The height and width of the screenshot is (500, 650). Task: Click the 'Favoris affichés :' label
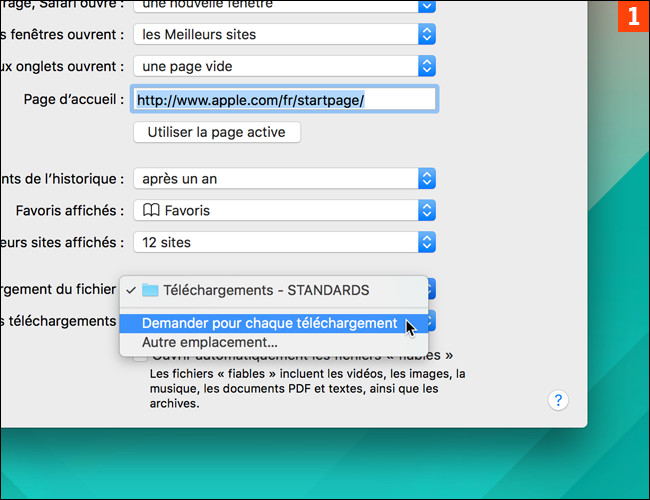[x=70, y=211]
